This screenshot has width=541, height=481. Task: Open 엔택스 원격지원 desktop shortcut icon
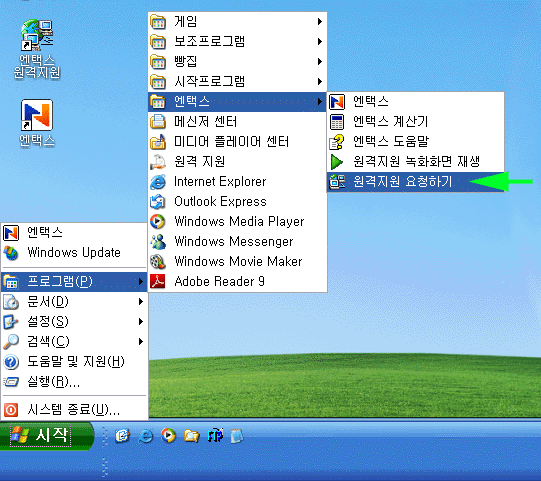pos(37,35)
